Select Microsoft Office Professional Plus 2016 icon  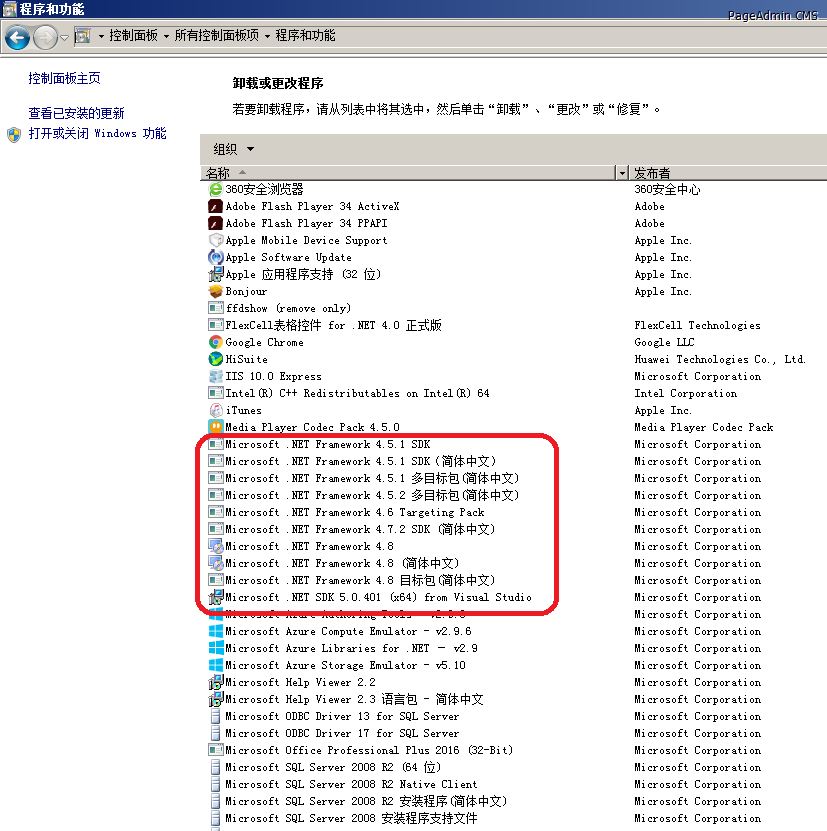tap(216, 750)
